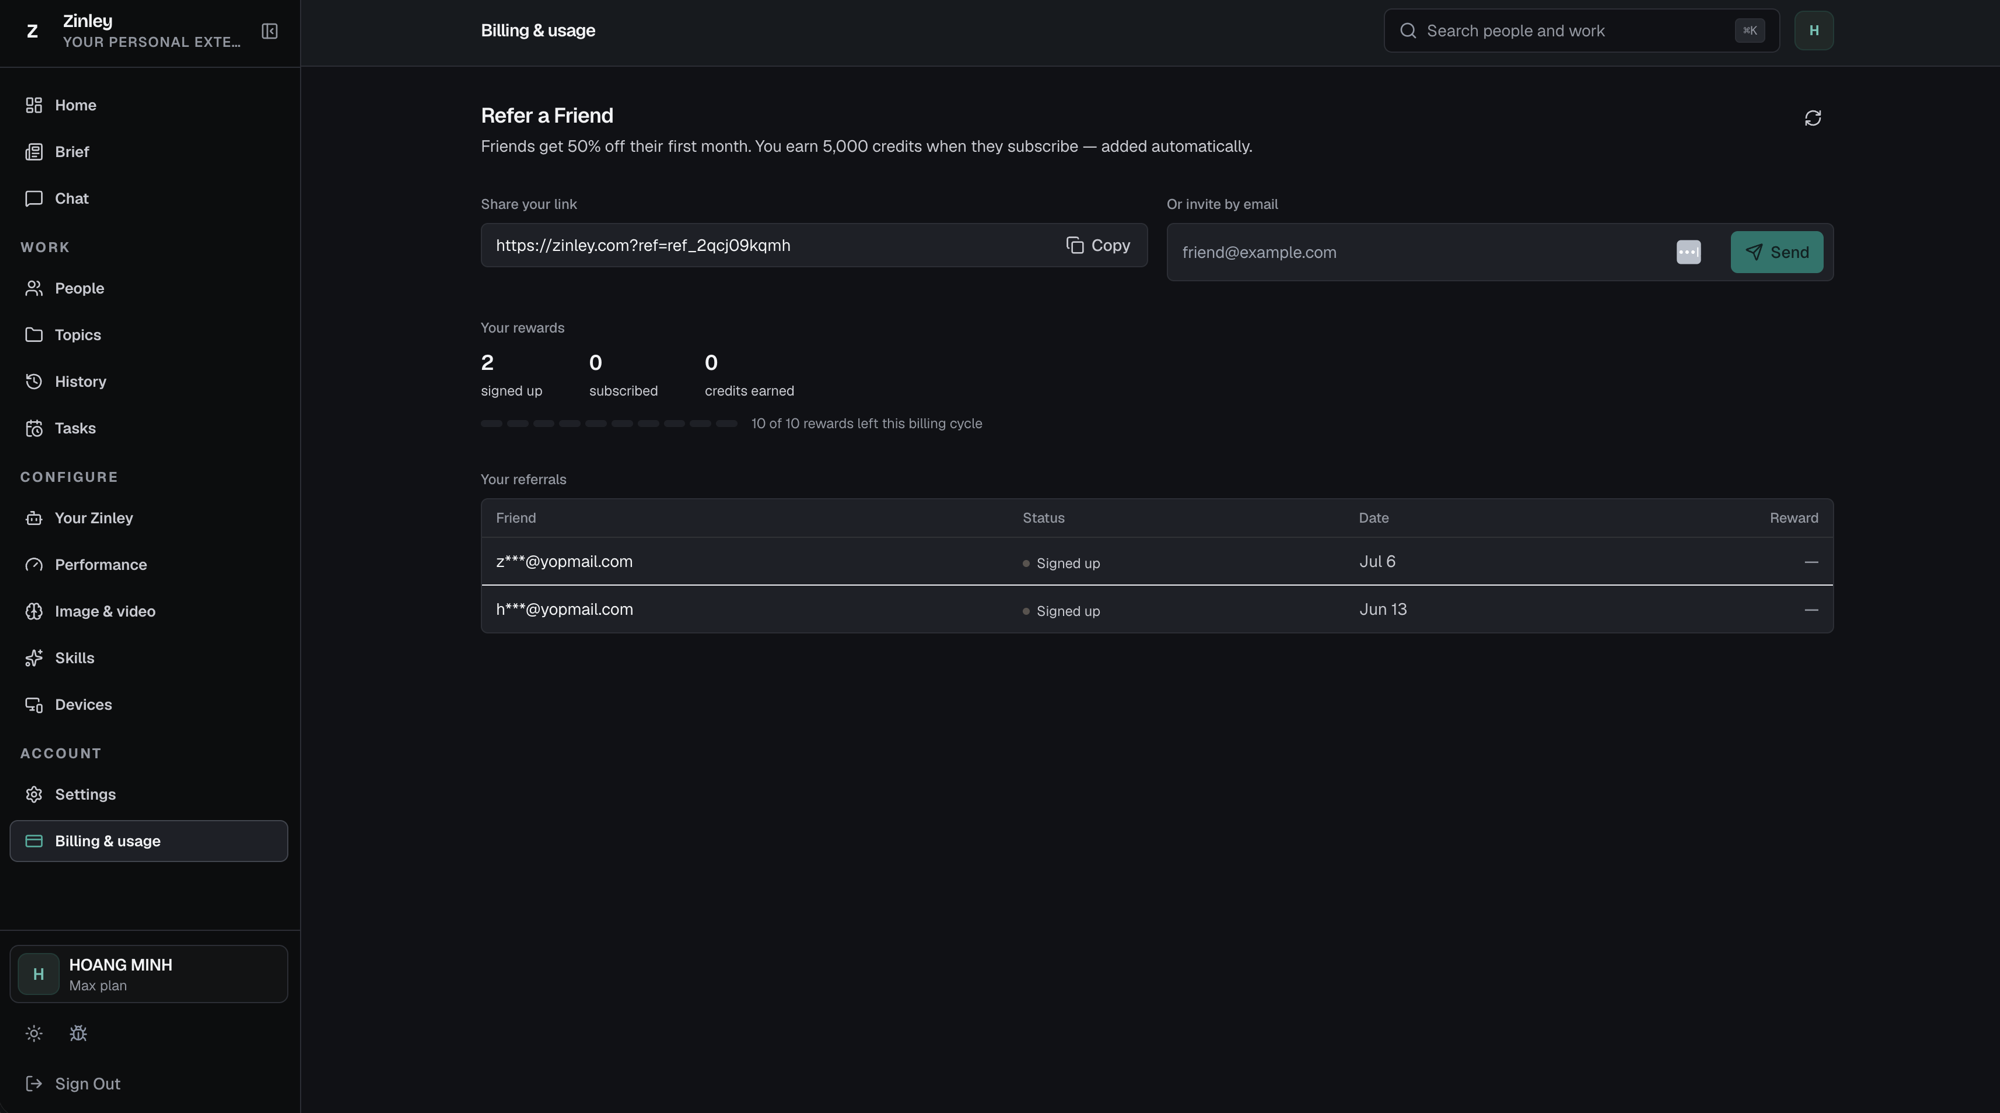This screenshot has height=1113, width=2000.
Task: Click the Billing & usage card icon
Action: coord(34,841)
